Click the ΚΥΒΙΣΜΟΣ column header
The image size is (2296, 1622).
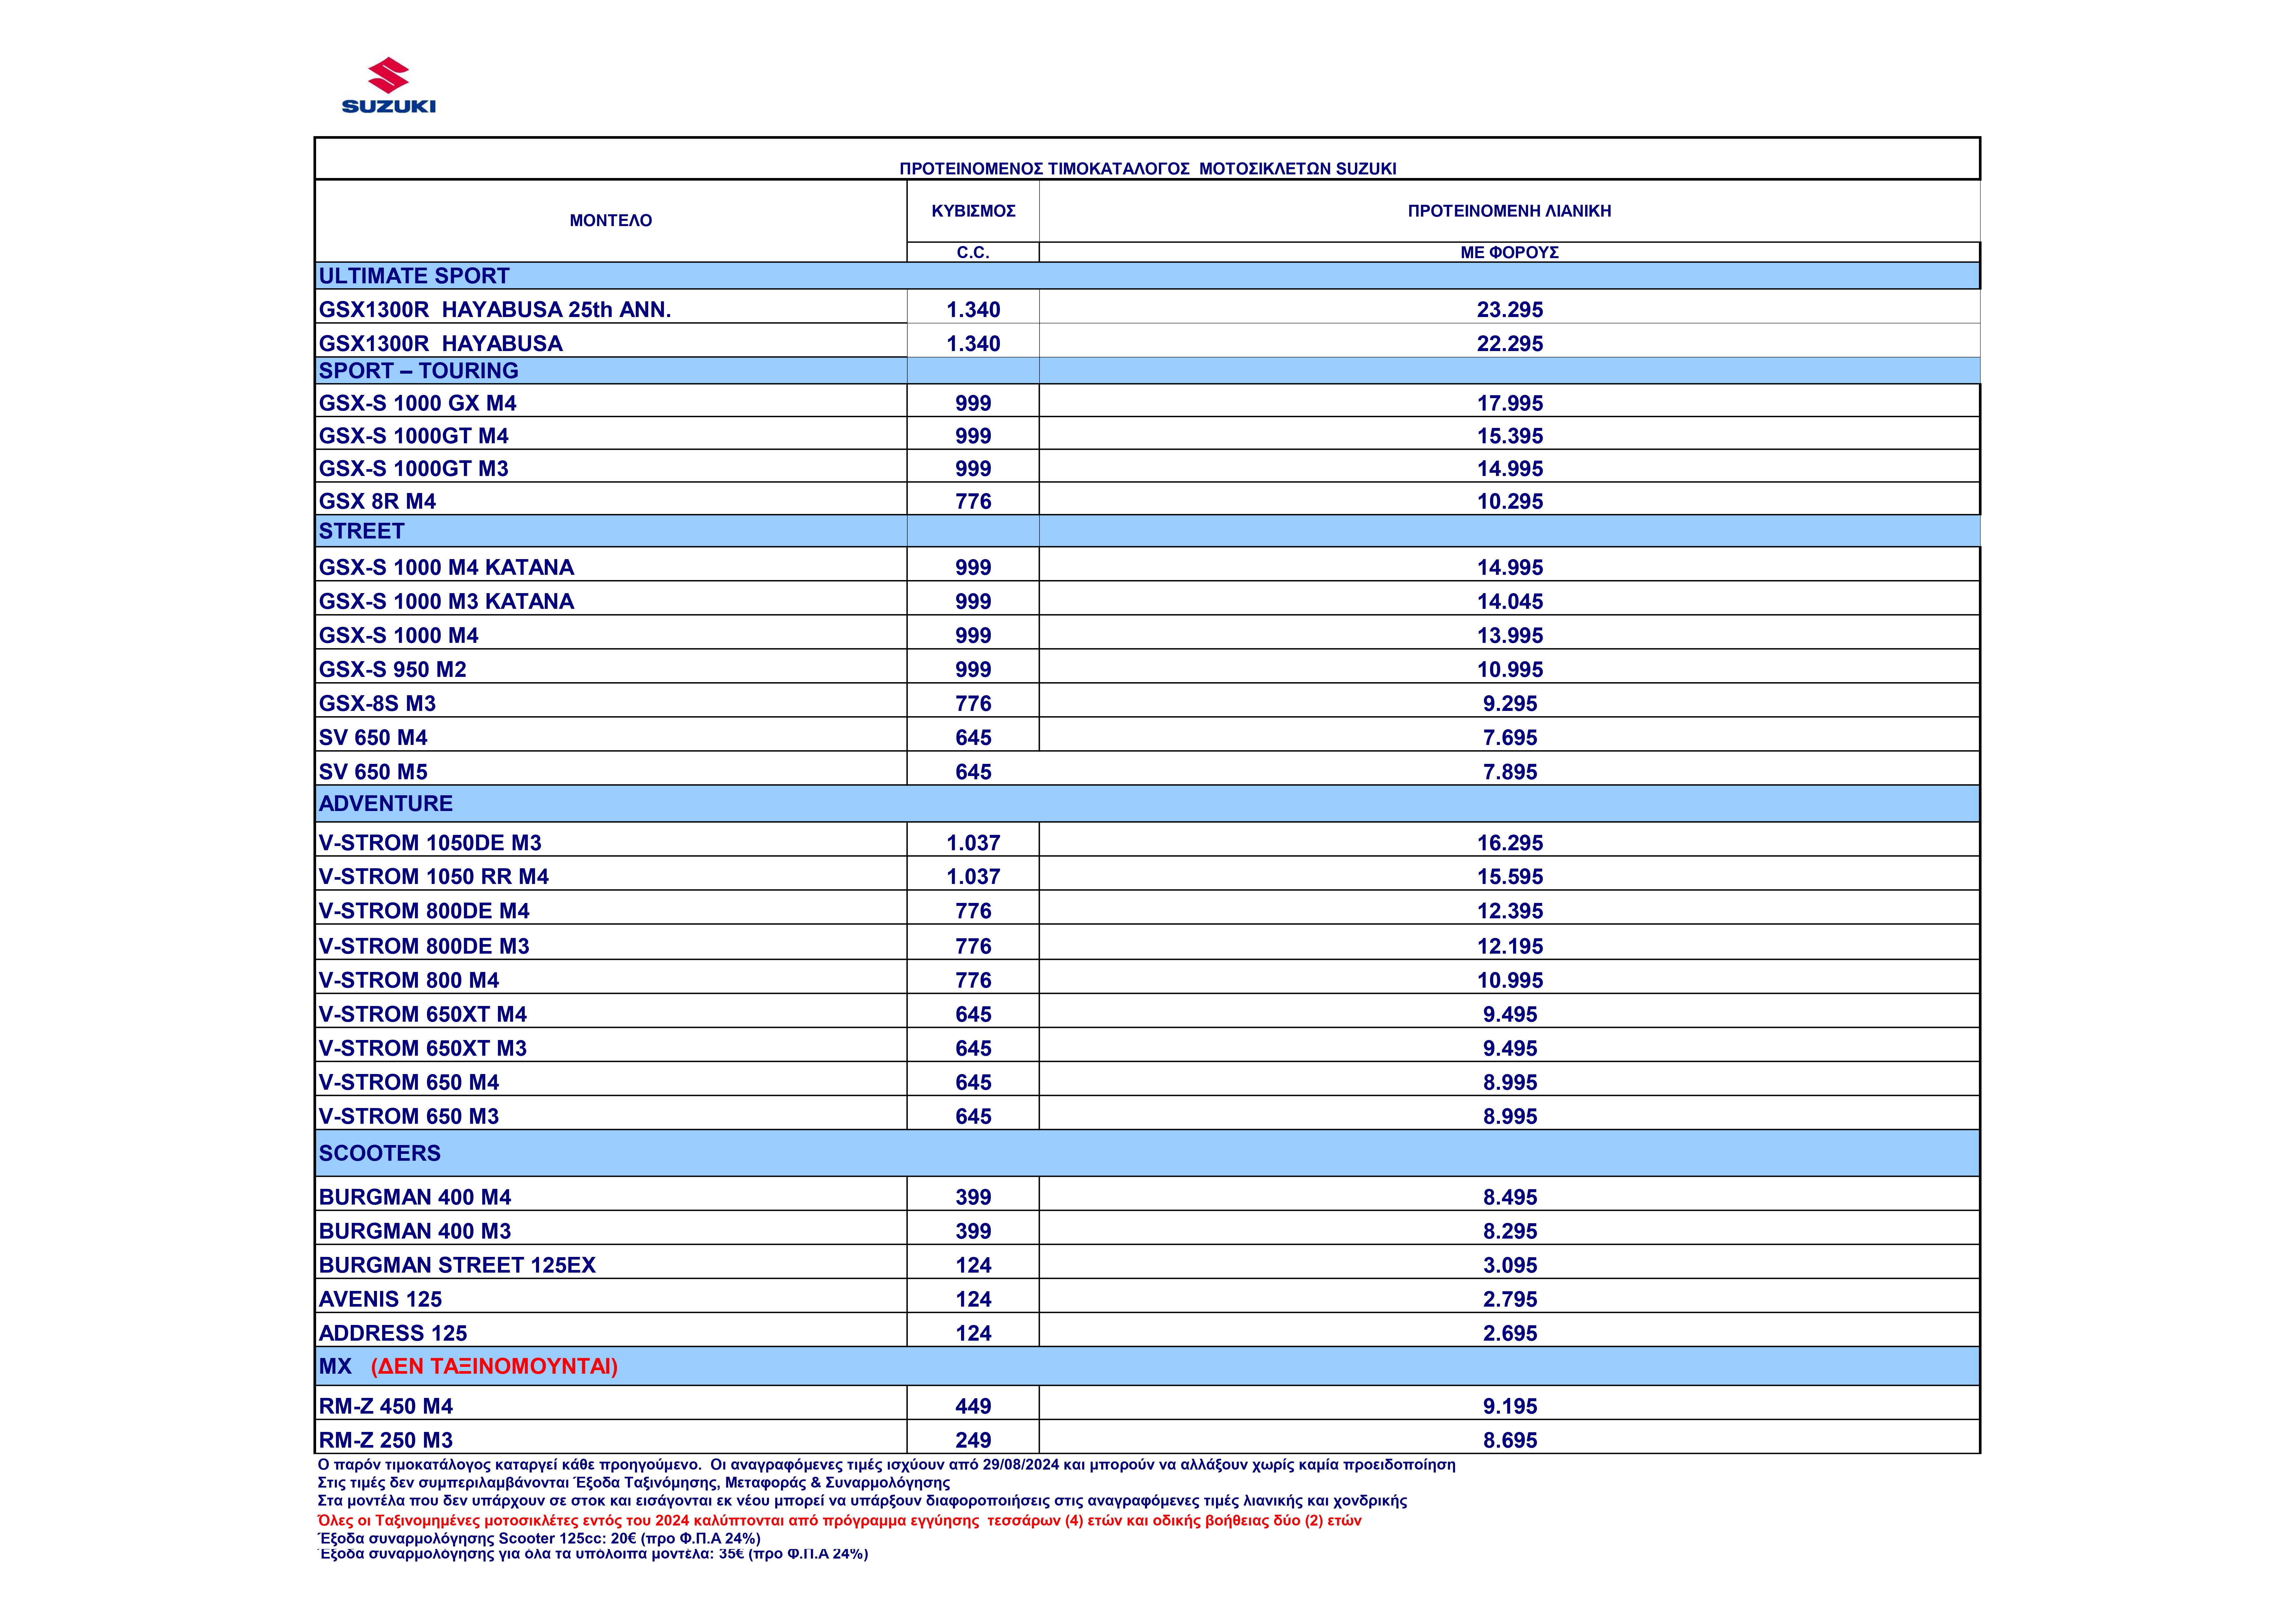(973, 211)
